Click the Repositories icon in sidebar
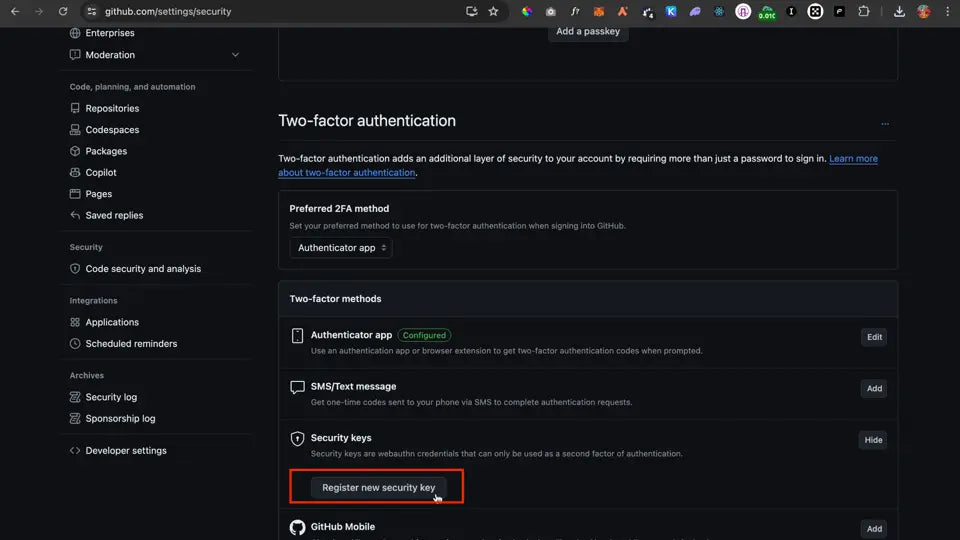This screenshot has height=540, width=960. 75,108
